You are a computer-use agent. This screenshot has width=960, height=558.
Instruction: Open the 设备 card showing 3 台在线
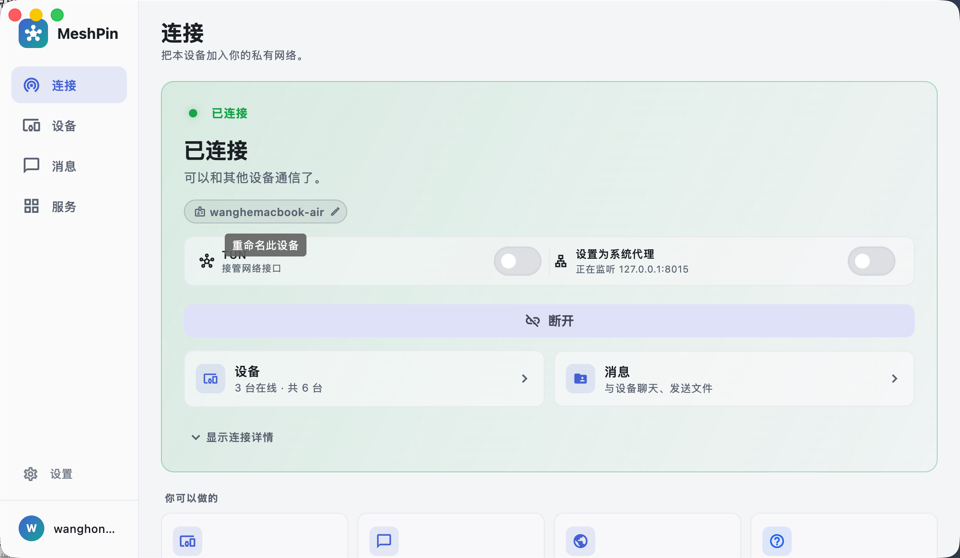tap(364, 379)
